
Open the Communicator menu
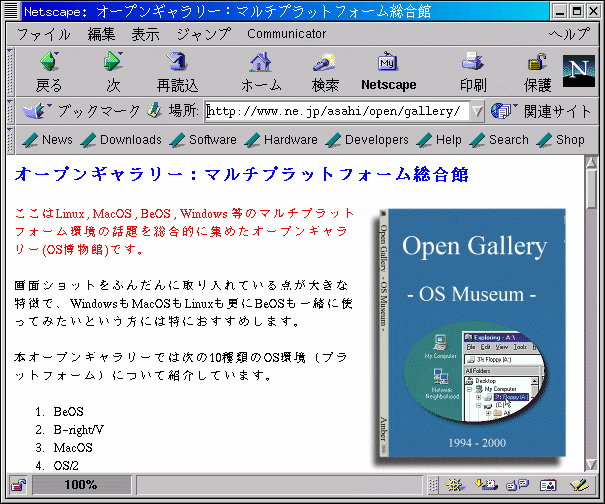tap(286, 34)
